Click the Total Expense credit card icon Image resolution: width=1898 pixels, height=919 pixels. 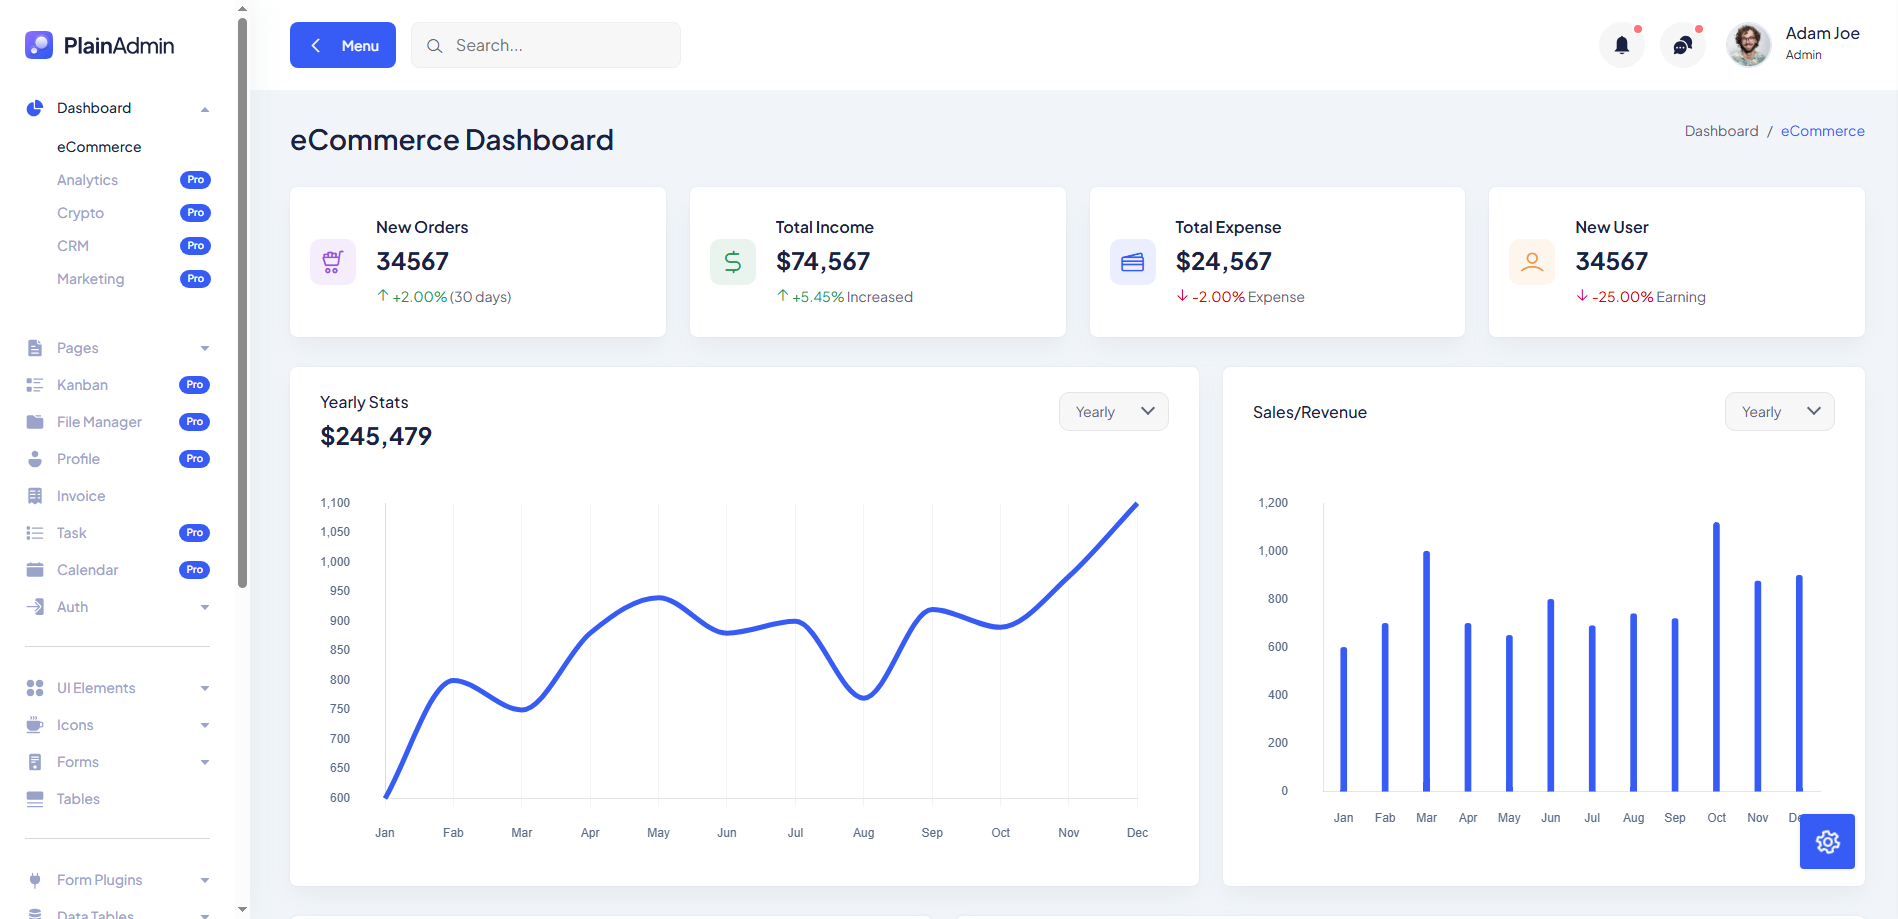(1133, 262)
